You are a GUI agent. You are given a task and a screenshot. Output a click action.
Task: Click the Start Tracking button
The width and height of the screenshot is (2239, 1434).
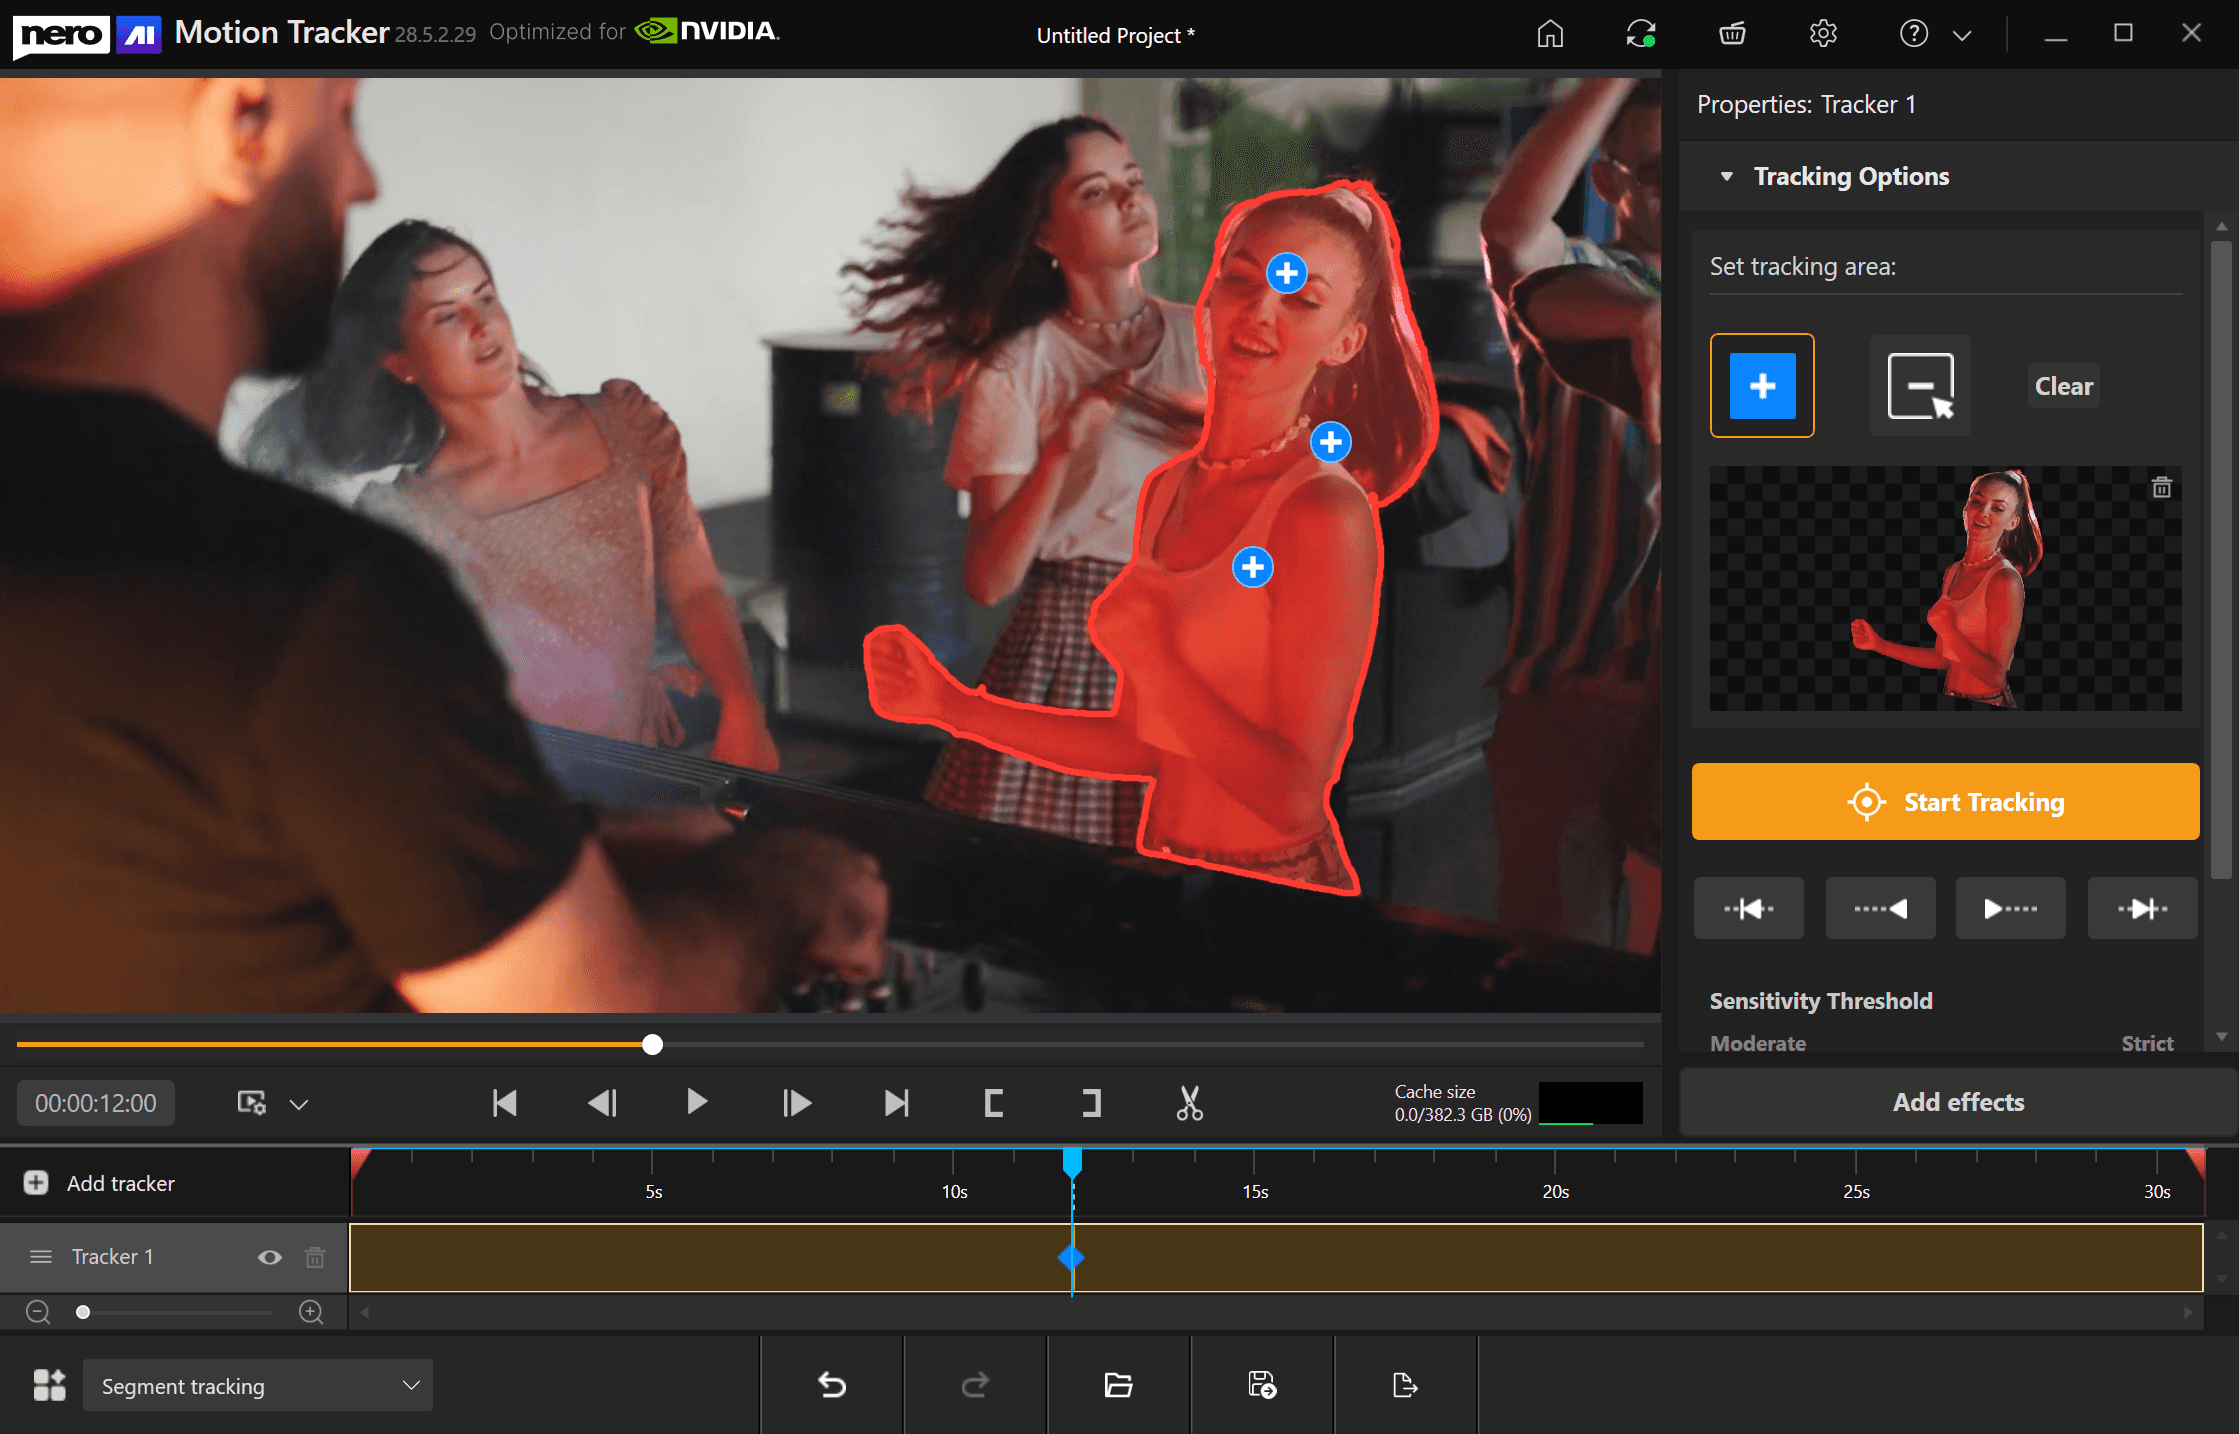point(1945,802)
